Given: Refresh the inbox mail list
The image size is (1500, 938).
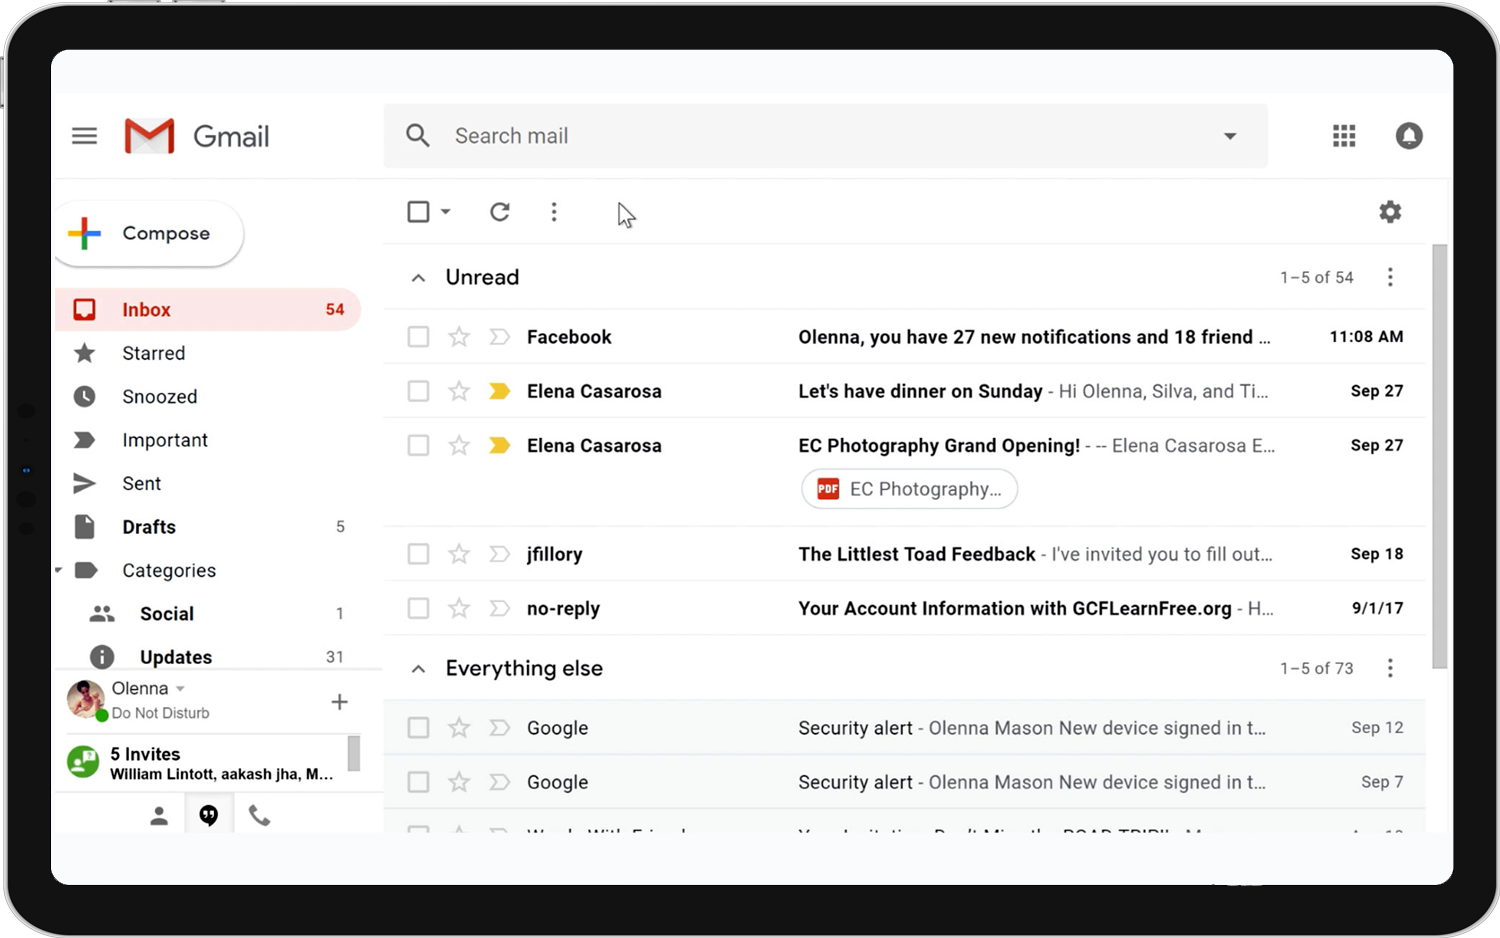Looking at the screenshot, I should 500,212.
